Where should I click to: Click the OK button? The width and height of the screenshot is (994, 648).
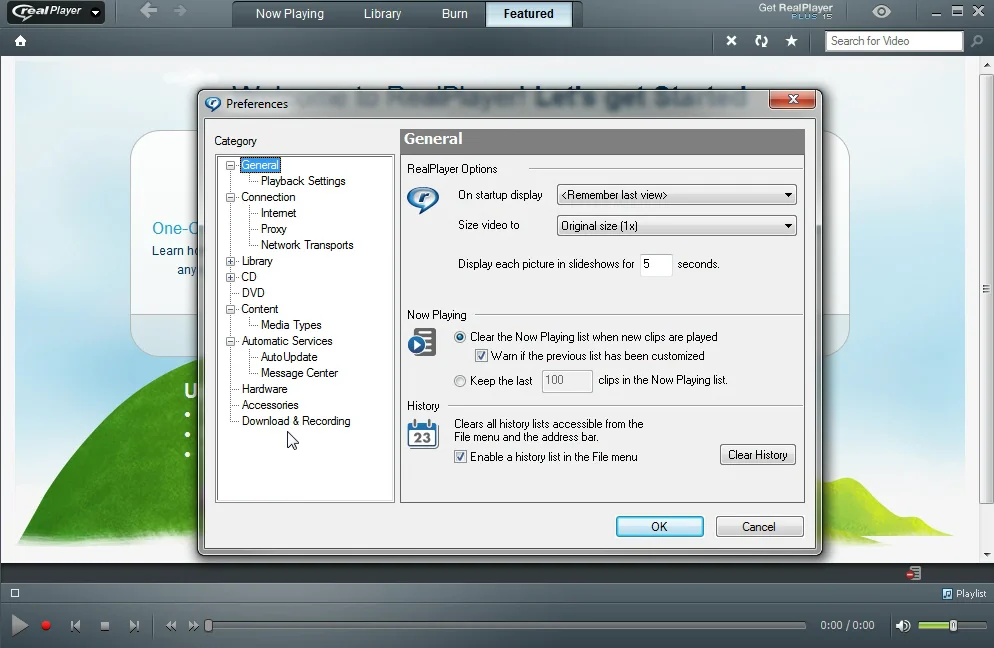click(x=659, y=526)
